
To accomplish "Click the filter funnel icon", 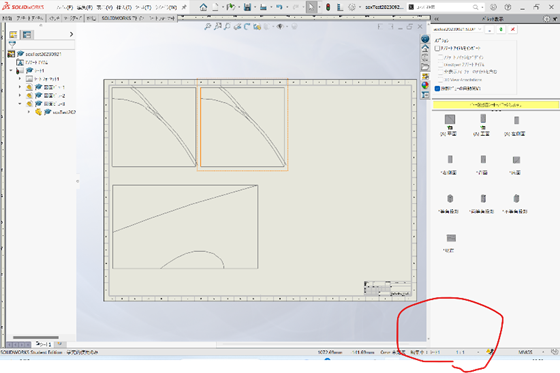I will pos(12,44).
